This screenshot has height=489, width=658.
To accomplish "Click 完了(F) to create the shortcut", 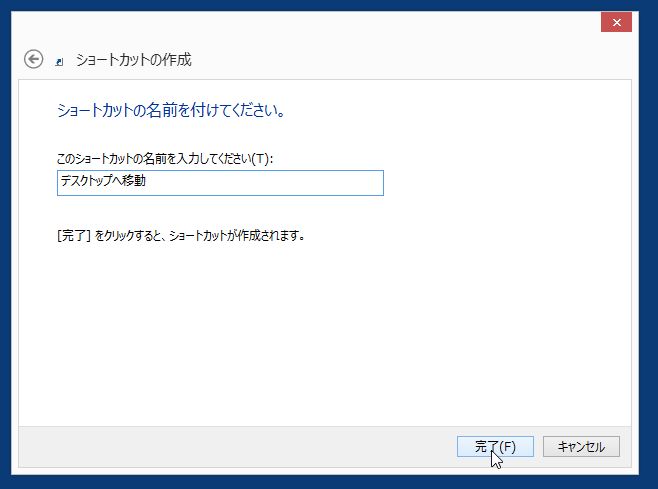I will [x=495, y=446].
